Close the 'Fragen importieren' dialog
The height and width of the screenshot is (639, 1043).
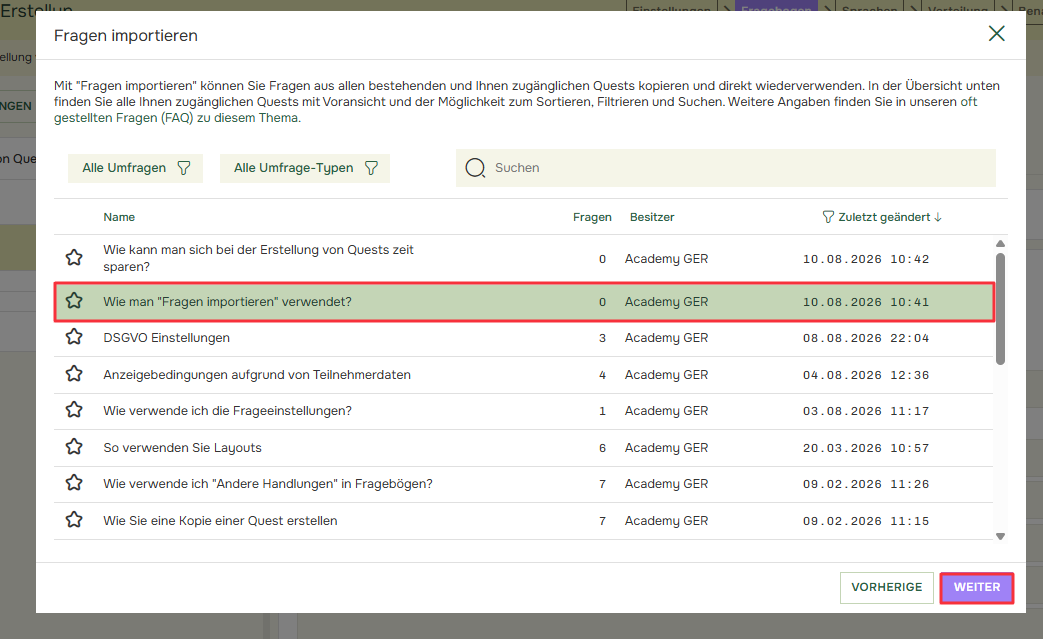click(x=996, y=34)
